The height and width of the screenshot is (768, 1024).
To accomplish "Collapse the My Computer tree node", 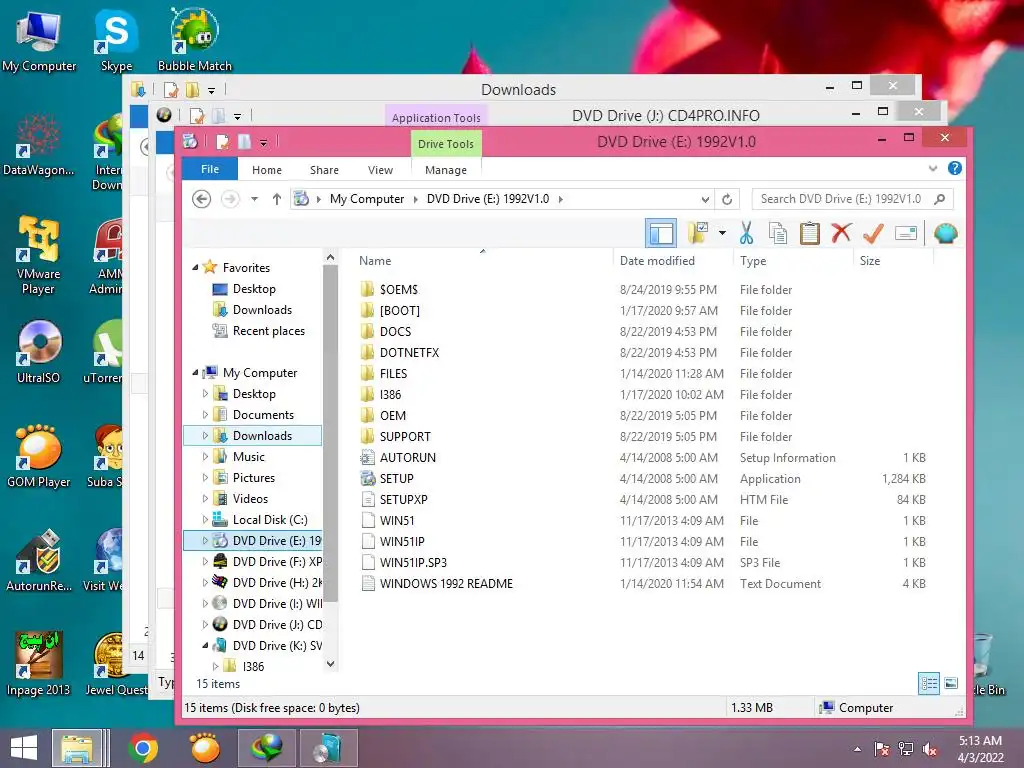I will point(195,372).
